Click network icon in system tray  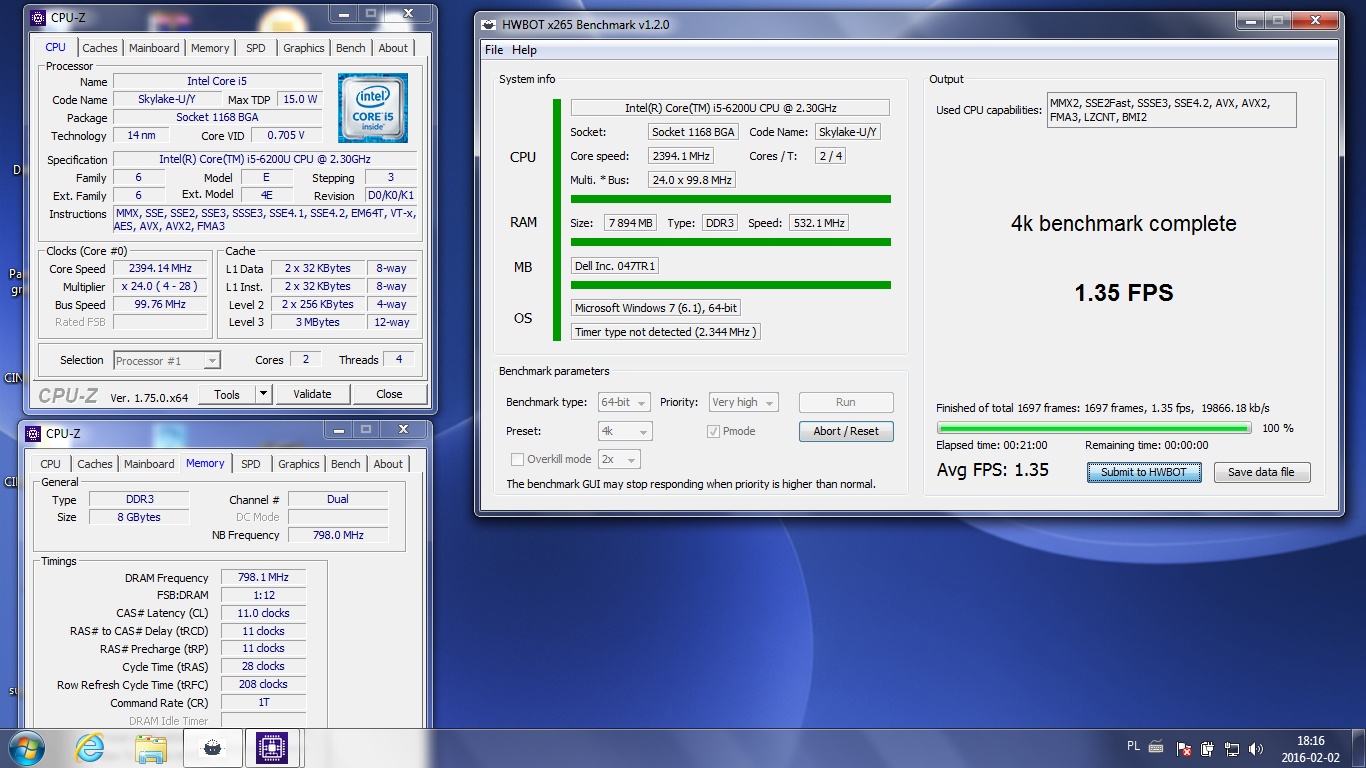click(1231, 749)
